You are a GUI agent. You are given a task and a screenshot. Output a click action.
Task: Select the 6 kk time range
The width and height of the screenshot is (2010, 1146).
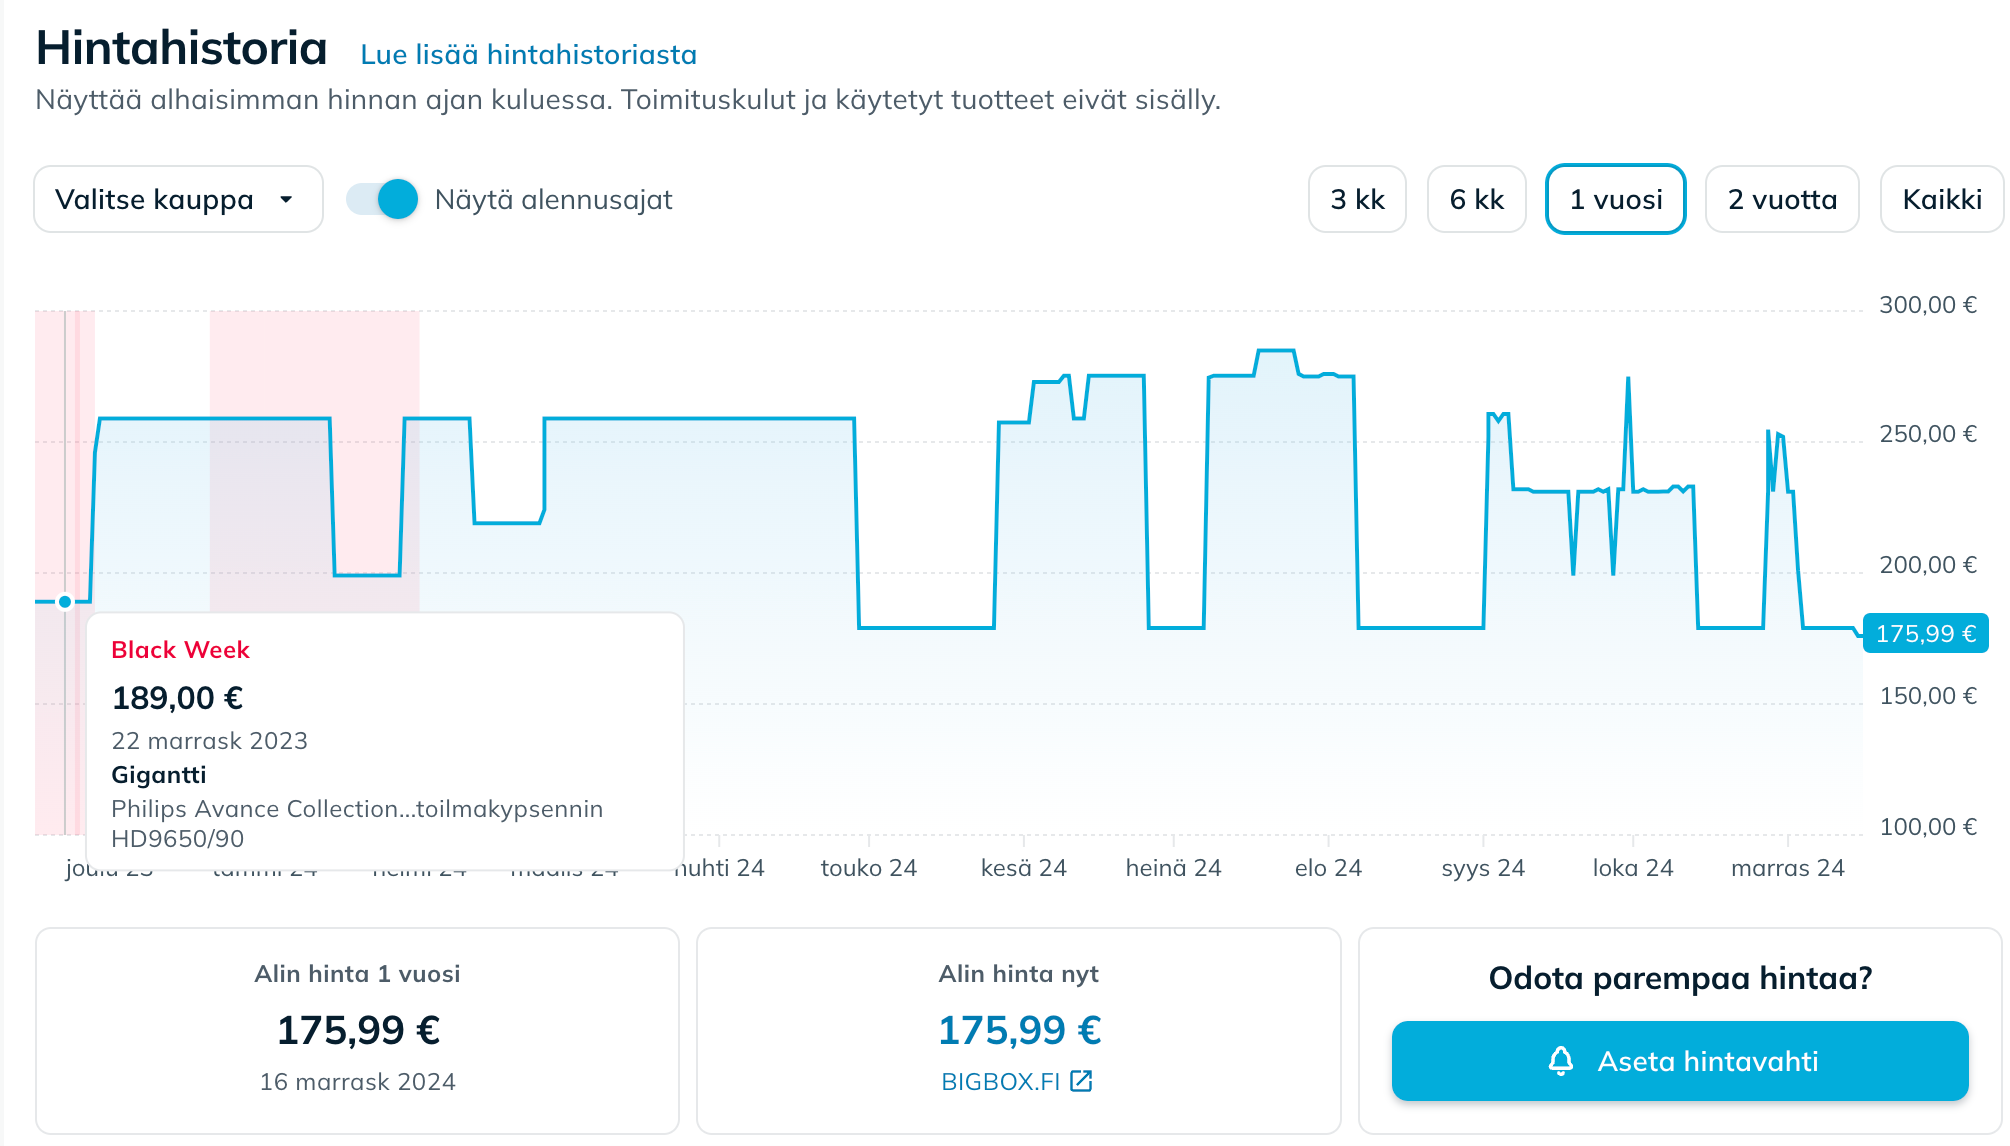(1476, 200)
